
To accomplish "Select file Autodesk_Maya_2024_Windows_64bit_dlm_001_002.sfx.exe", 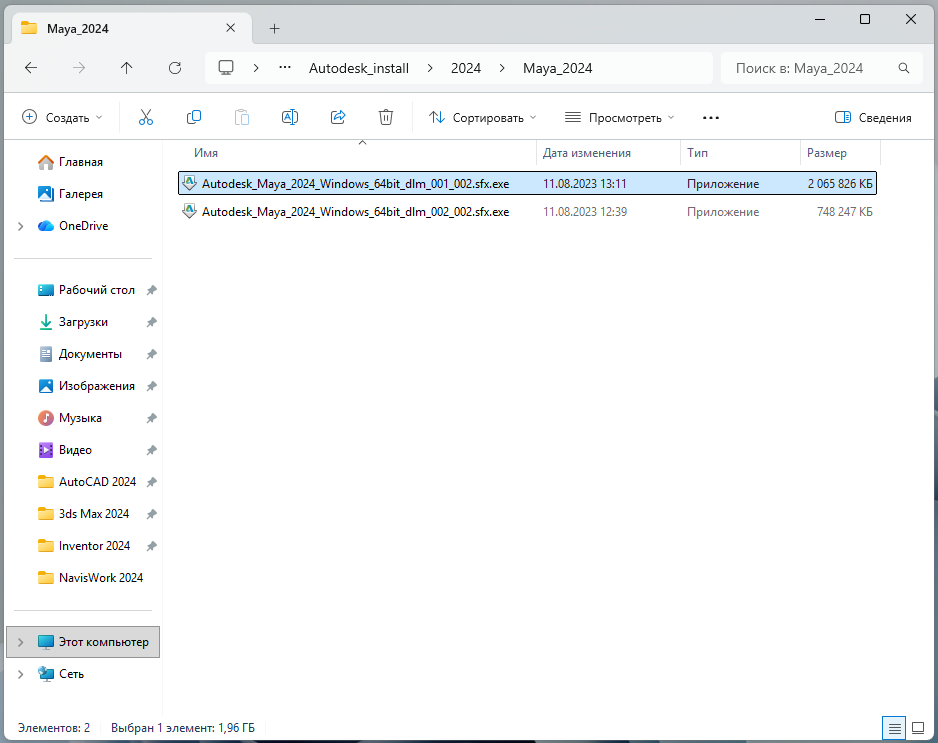I will [x=528, y=183].
